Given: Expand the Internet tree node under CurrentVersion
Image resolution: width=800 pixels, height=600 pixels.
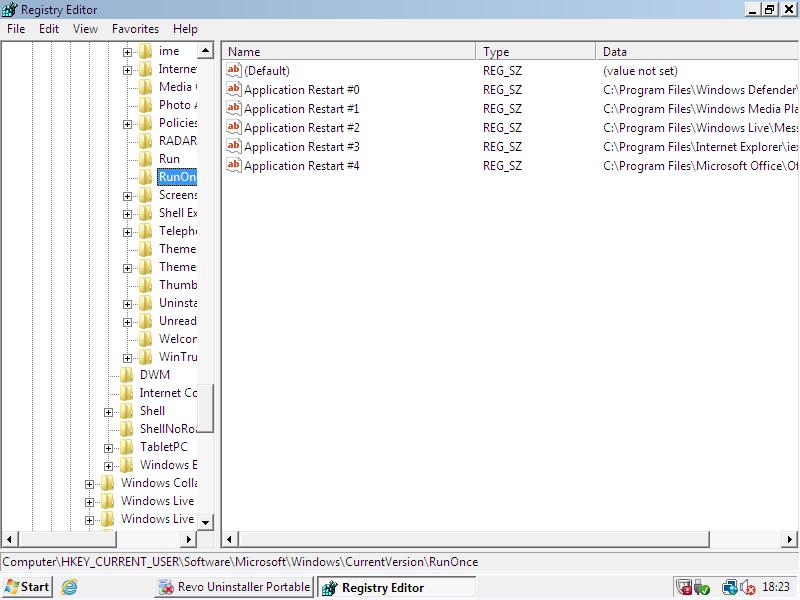Looking at the screenshot, I should (x=128, y=70).
